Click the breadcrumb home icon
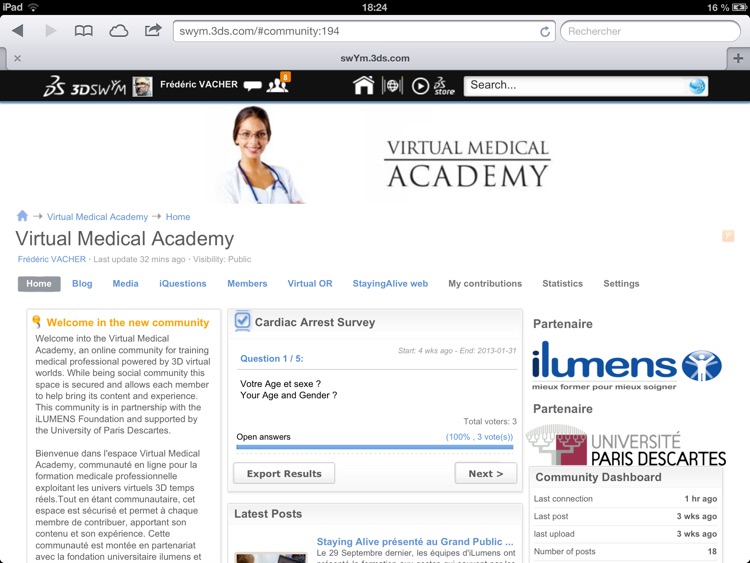This screenshot has width=750, height=563. click(22, 216)
